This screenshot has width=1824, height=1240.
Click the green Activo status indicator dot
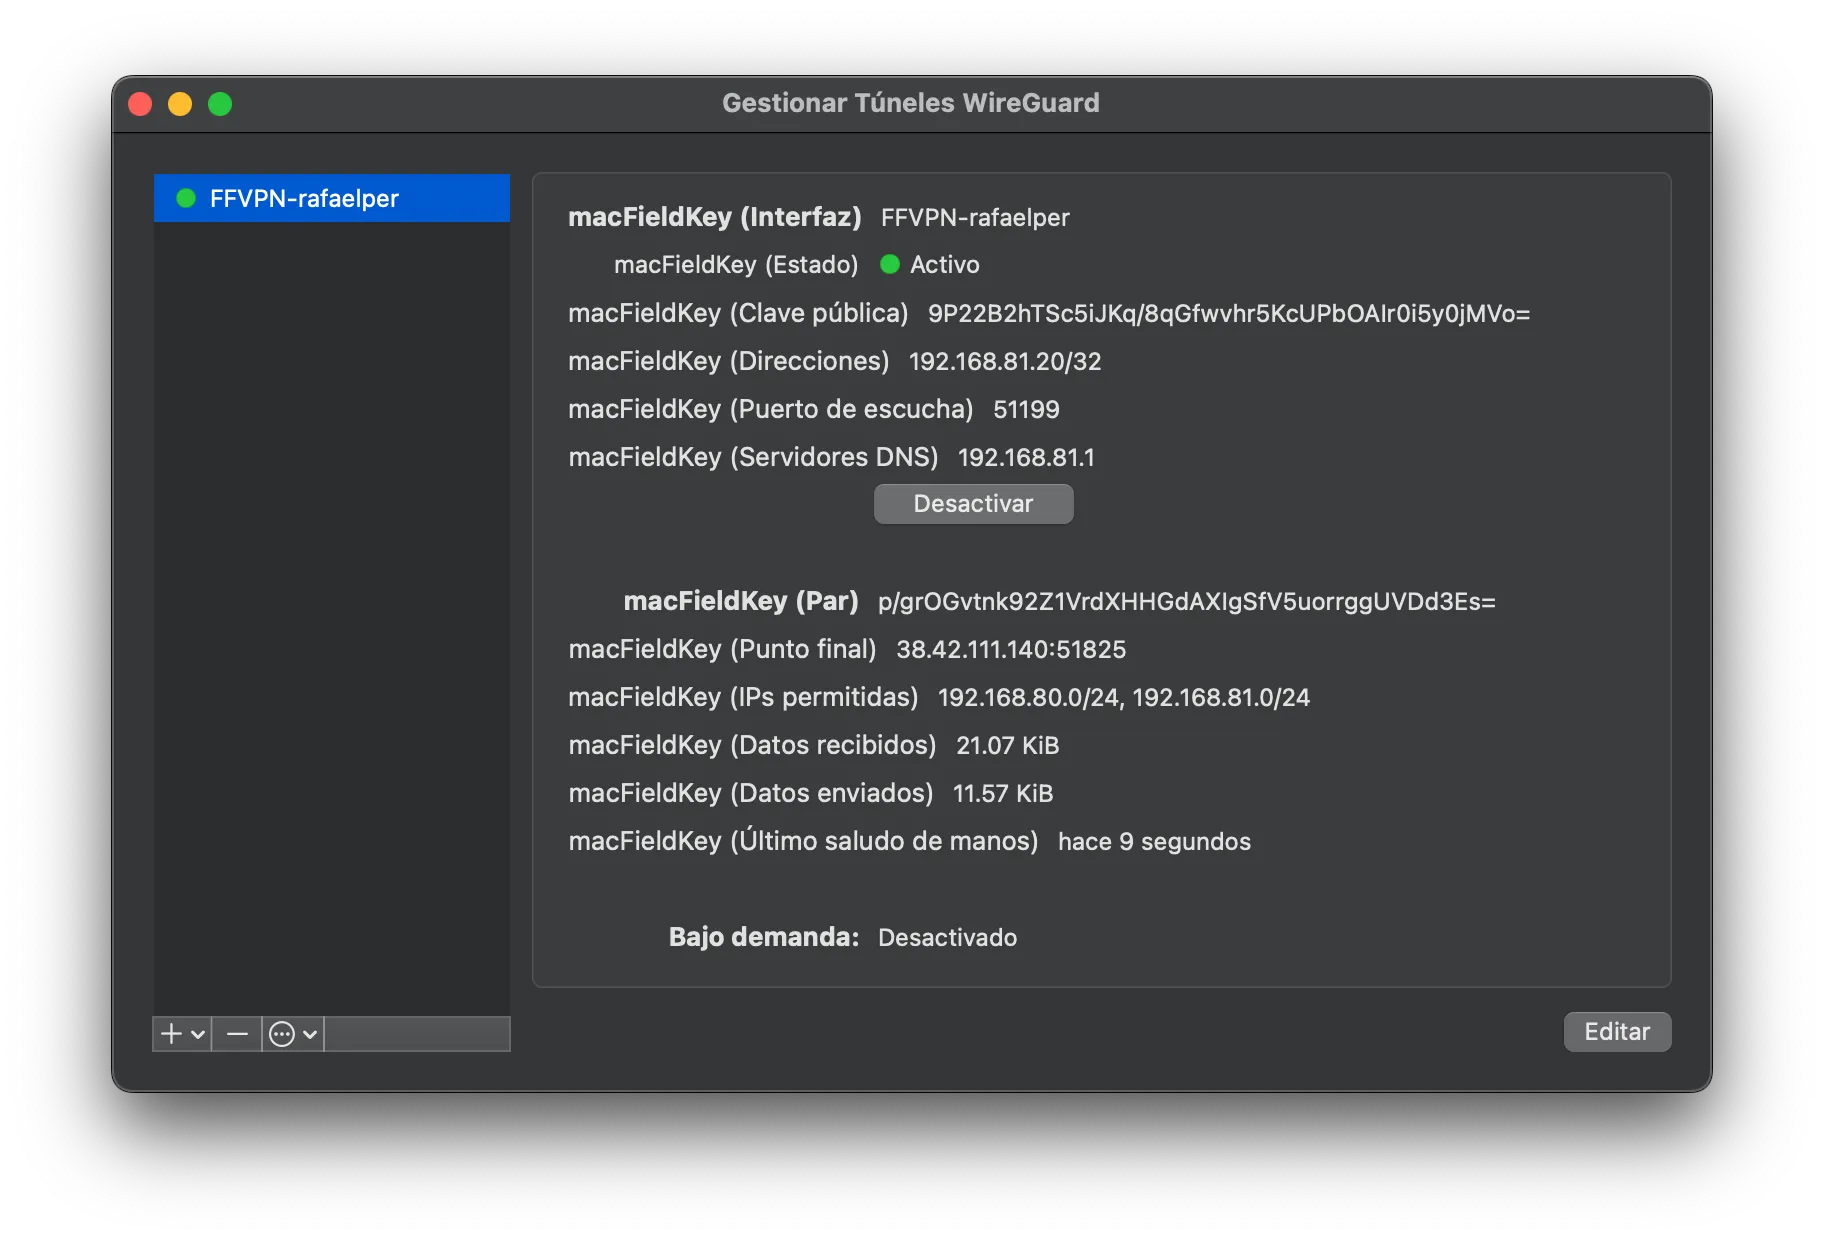(x=889, y=264)
